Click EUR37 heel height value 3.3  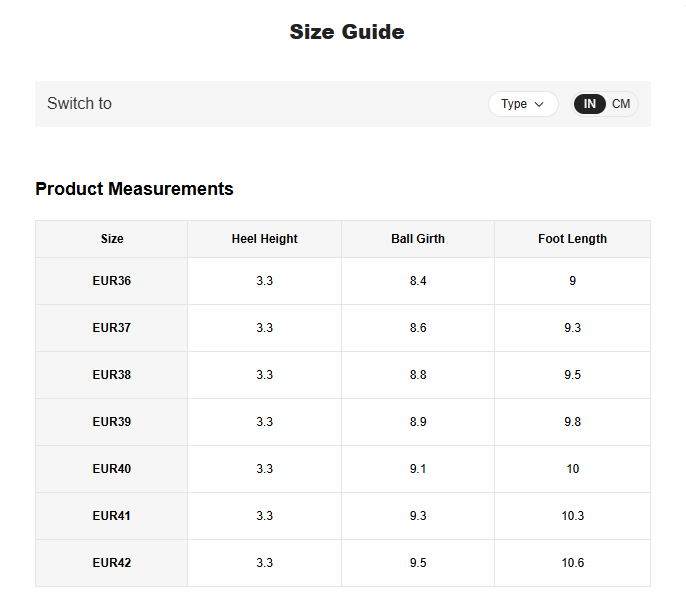tap(265, 328)
